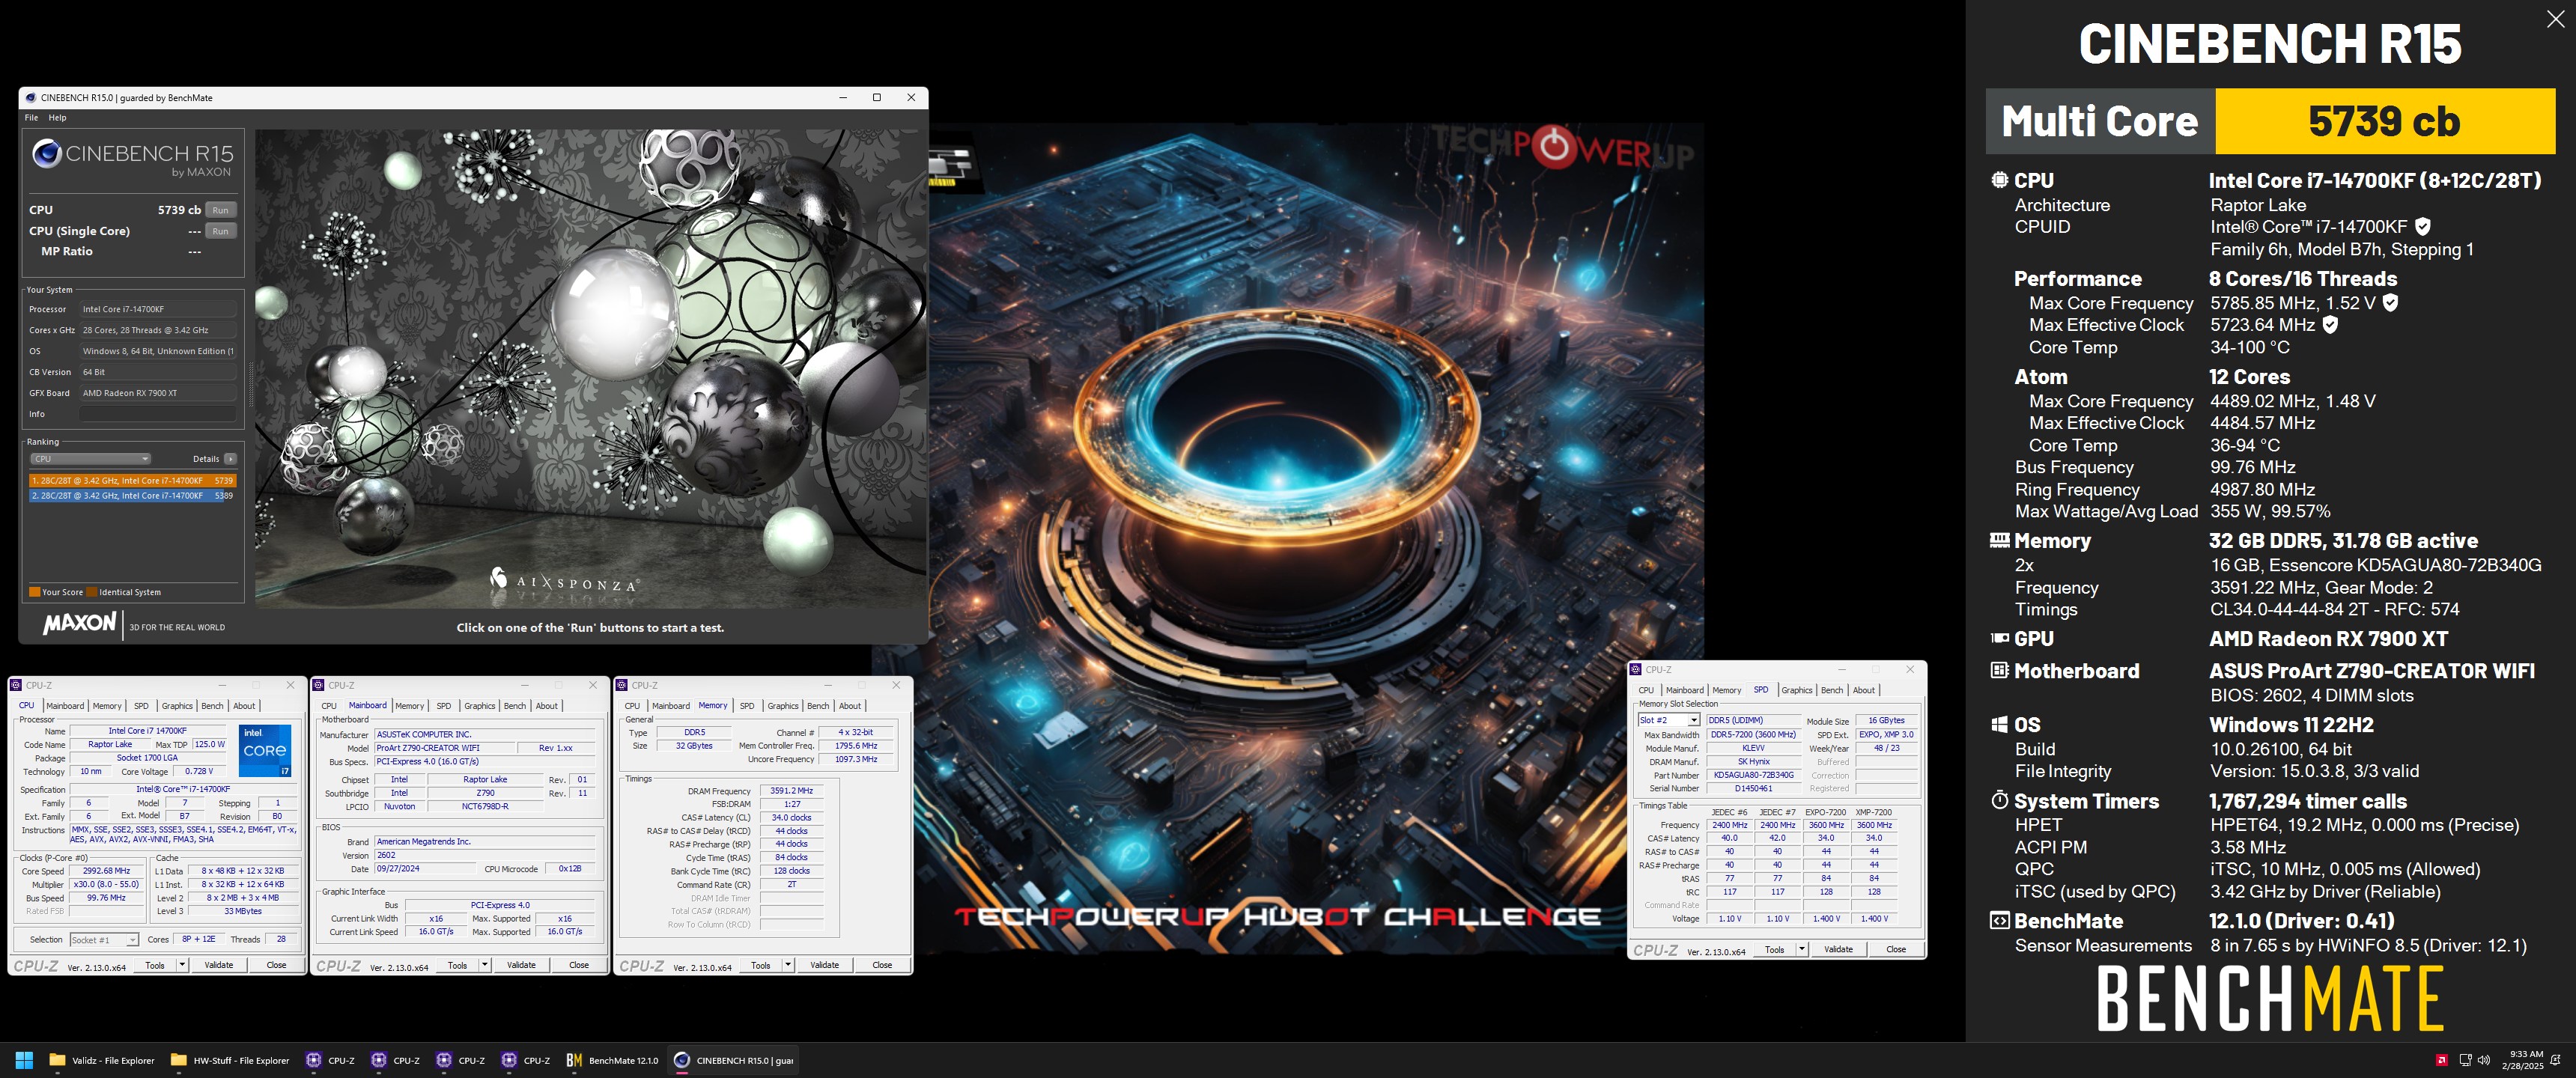Image resolution: width=2576 pixels, height=1078 pixels.
Task: Minimize the Cinebench R15 window
Action: (843, 97)
